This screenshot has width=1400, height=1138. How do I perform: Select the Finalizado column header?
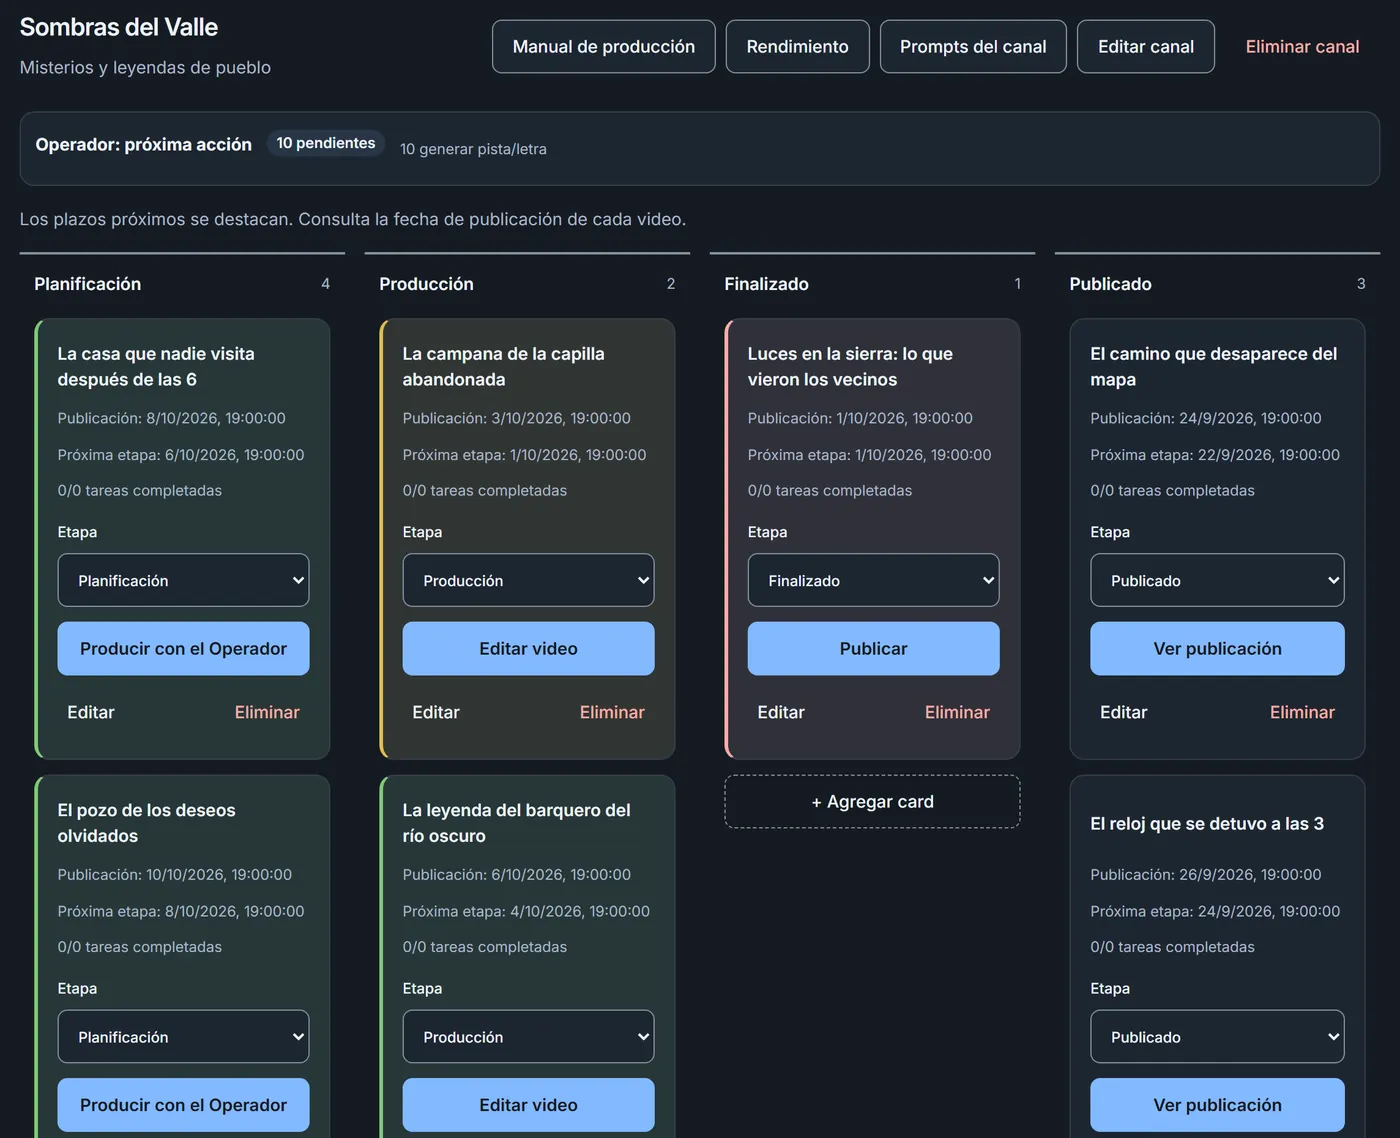click(x=766, y=284)
